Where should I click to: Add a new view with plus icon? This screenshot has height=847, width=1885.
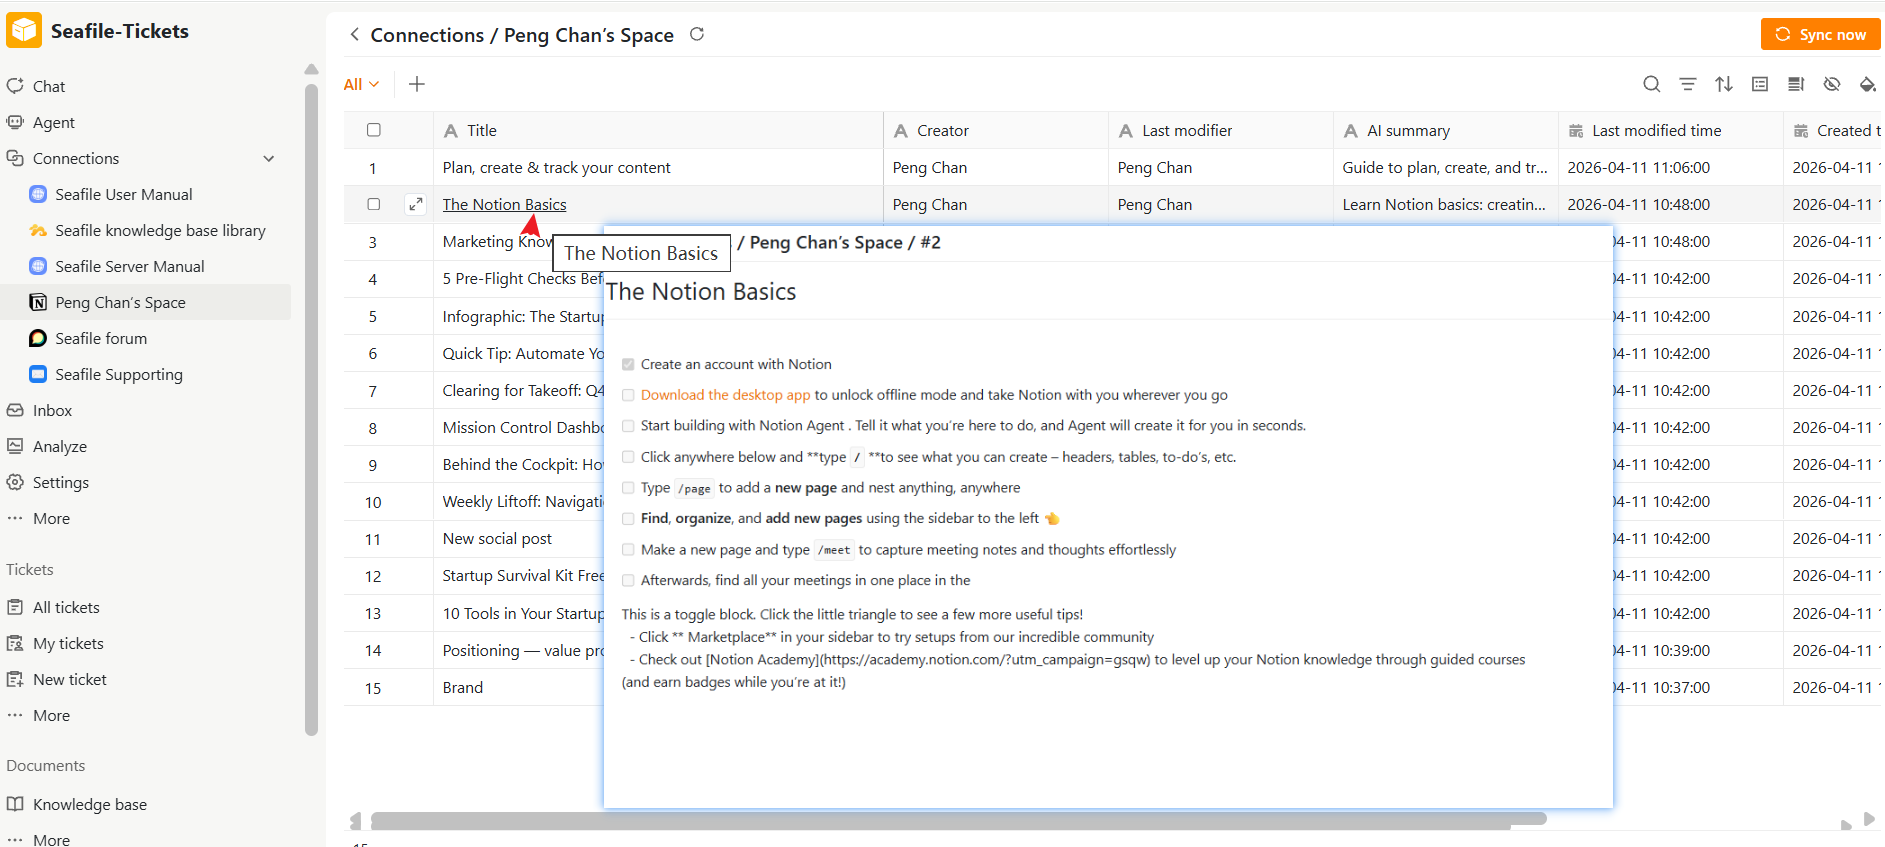(417, 84)
